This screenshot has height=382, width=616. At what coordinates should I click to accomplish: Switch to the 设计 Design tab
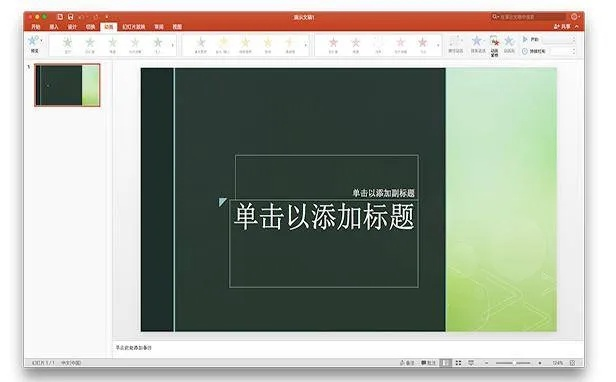tap(72, 27)
